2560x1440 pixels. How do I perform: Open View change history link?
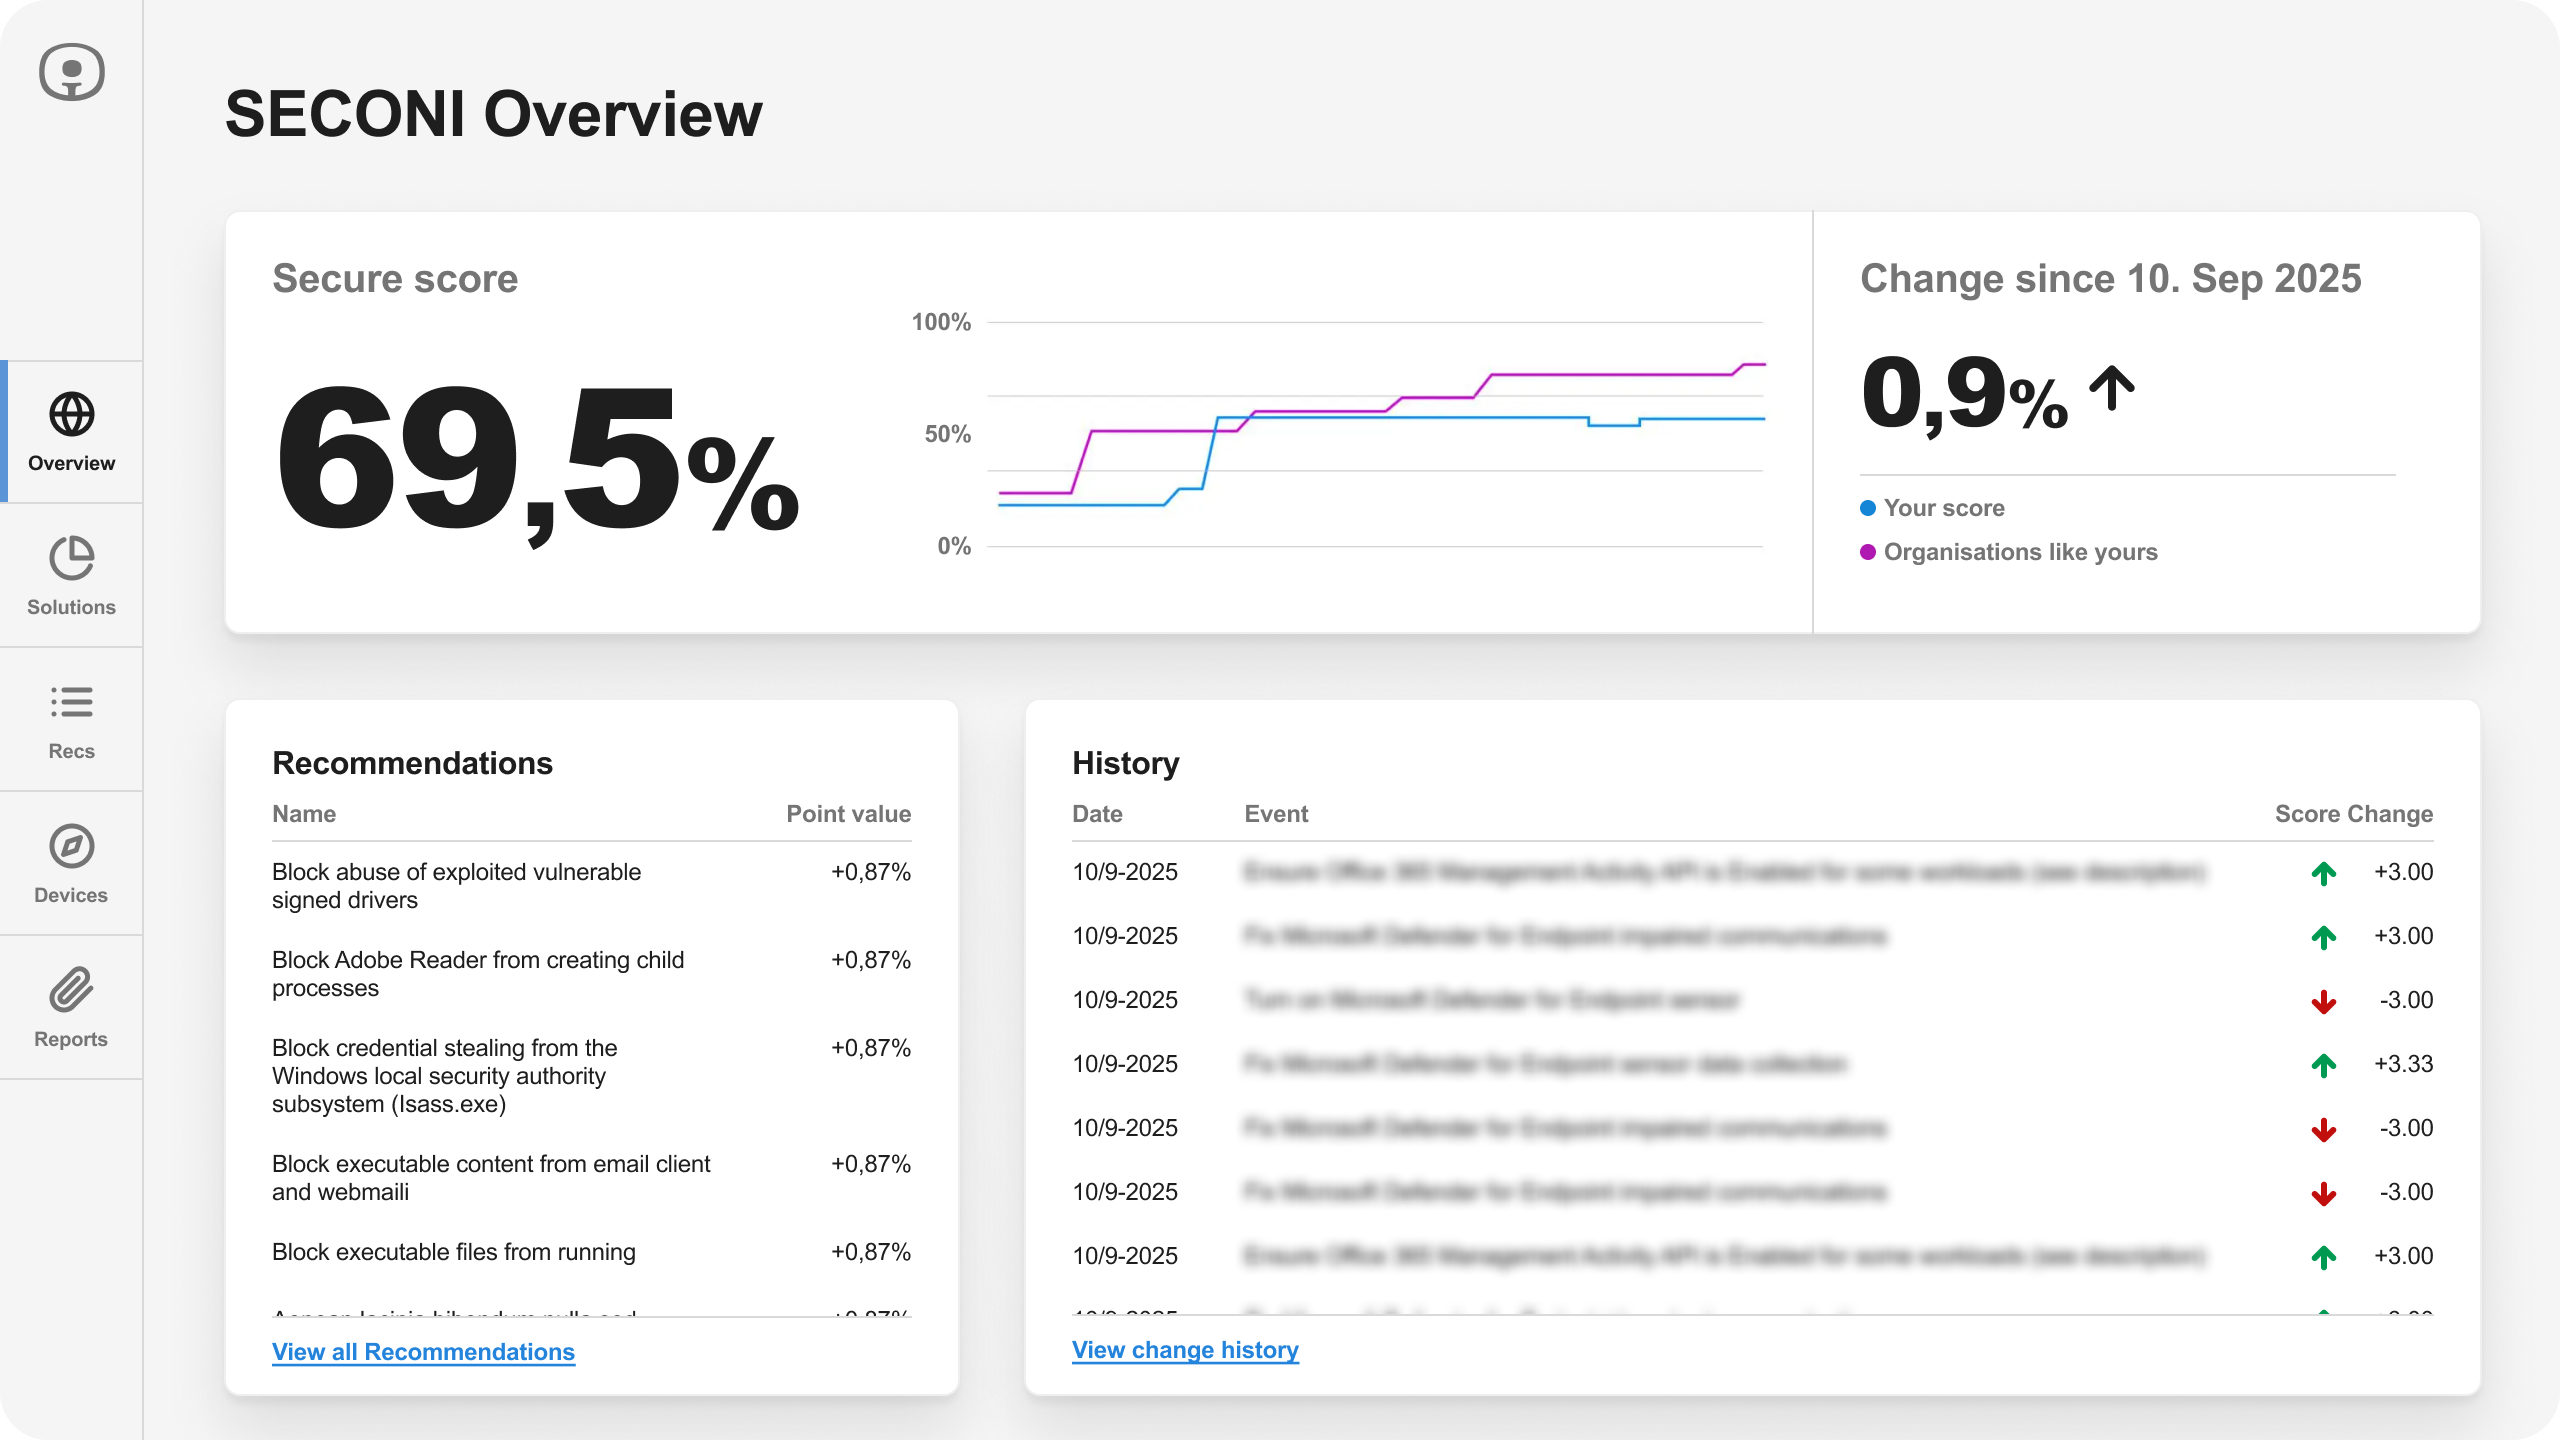pyautogui.click(x=1185, y=1350)
